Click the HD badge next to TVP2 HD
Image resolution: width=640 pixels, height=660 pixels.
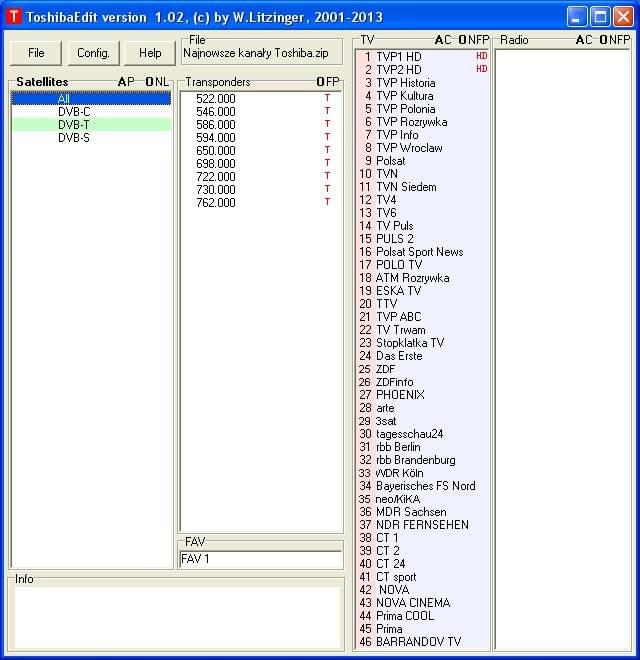482,69
